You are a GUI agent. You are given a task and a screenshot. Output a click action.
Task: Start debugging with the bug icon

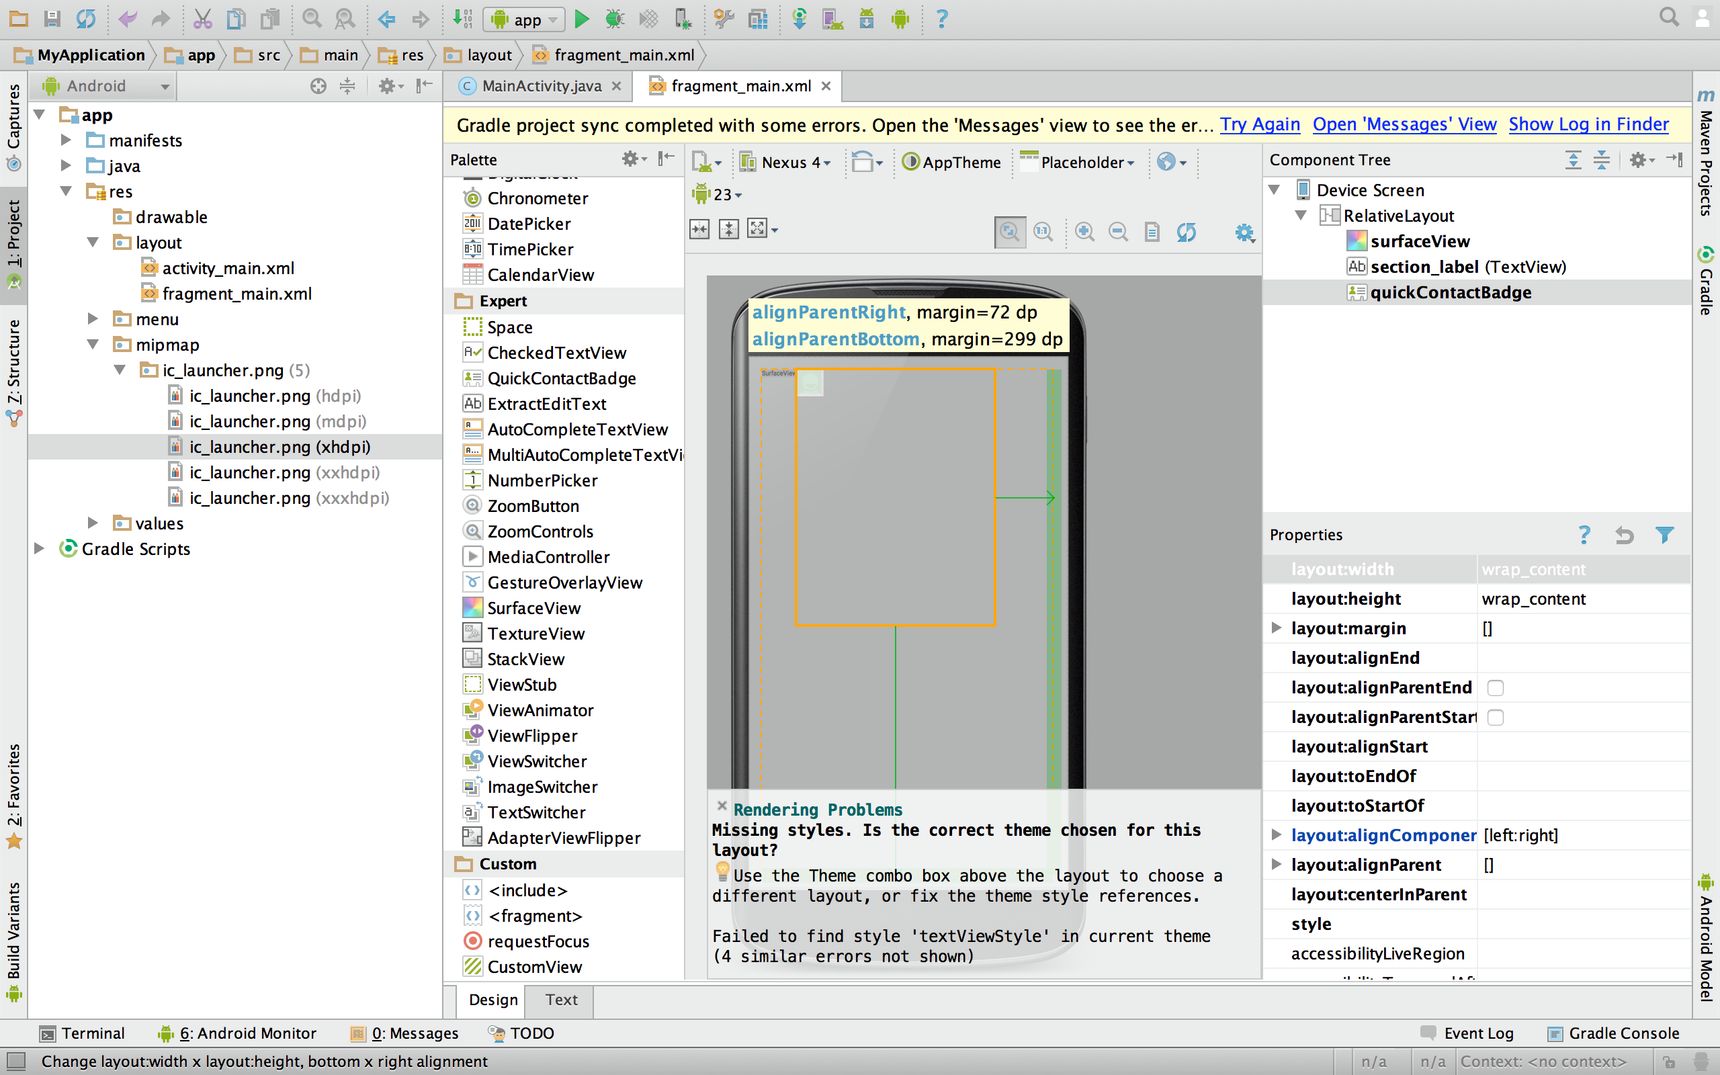click(615, 18)
